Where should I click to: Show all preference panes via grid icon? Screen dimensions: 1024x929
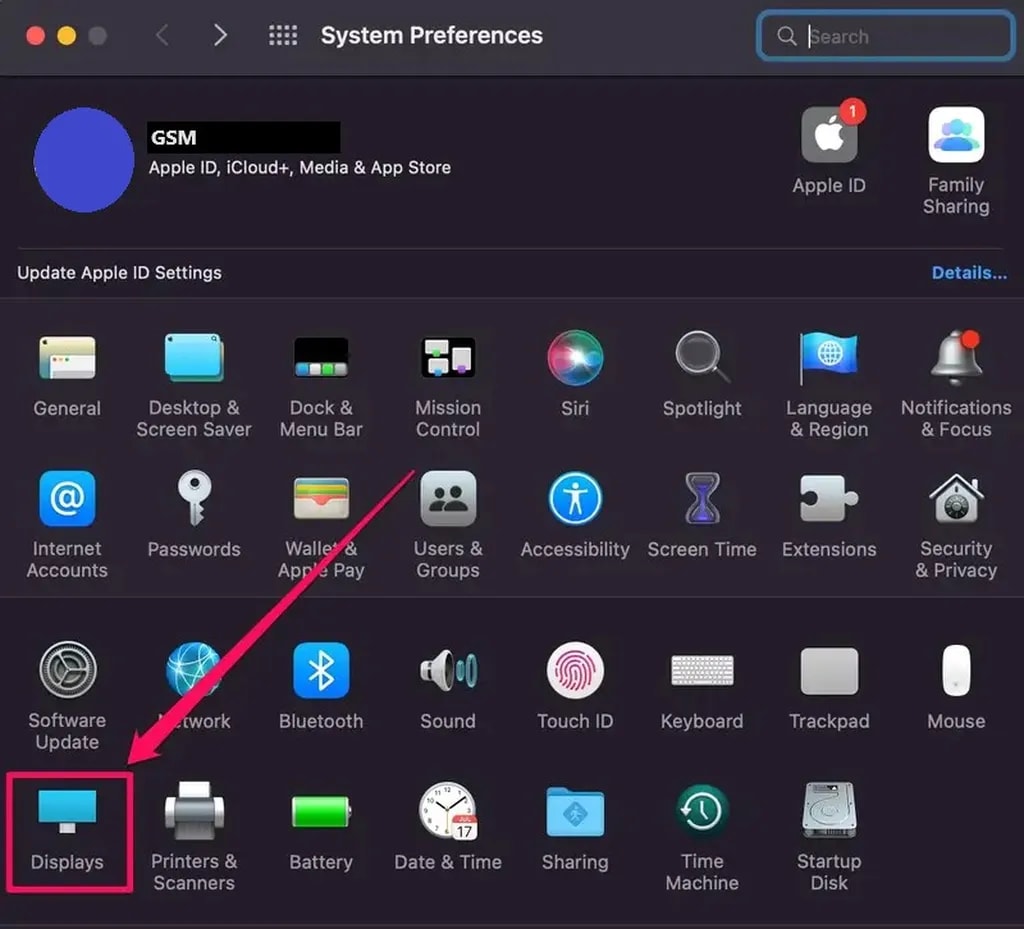point(283,35)
